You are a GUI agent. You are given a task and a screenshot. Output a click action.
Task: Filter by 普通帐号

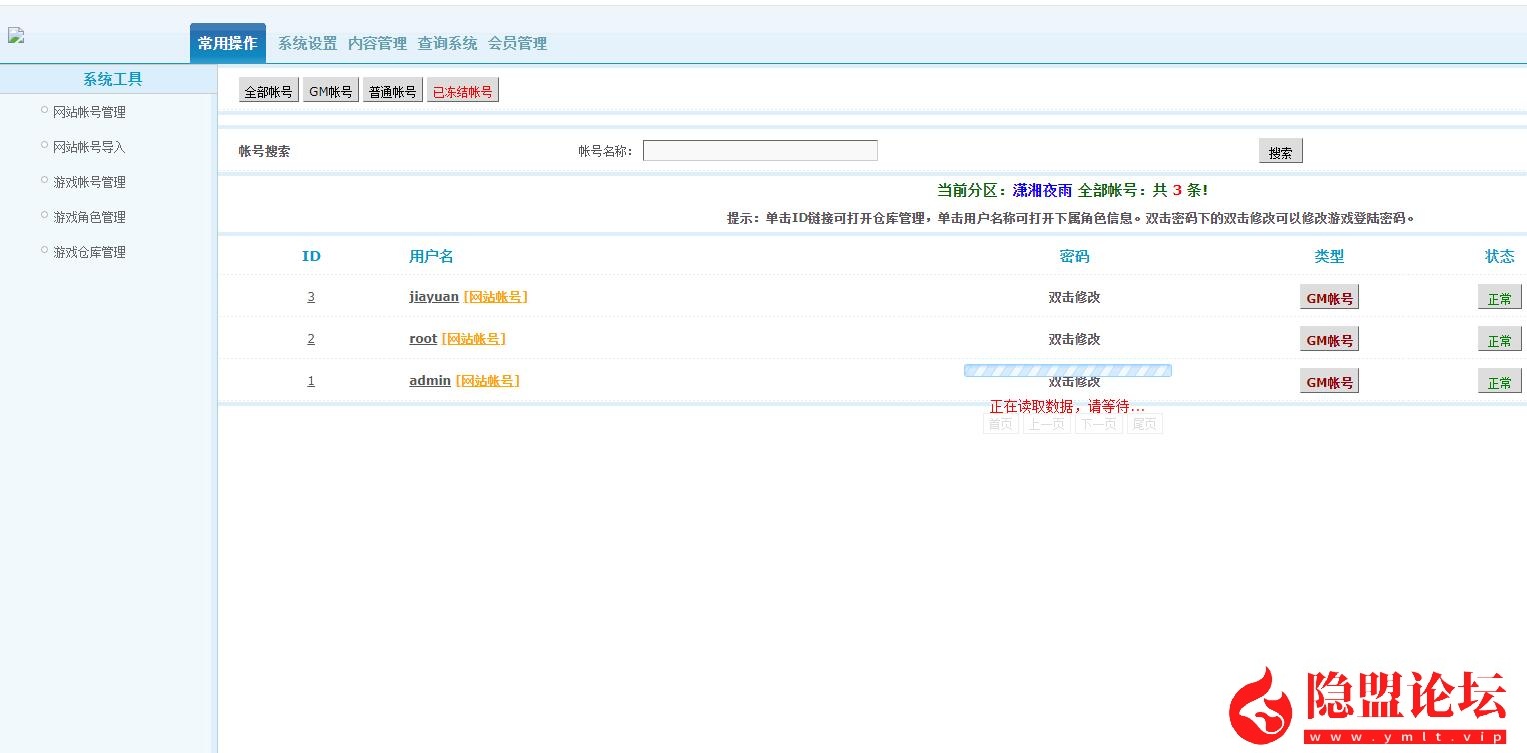[393, 91]
